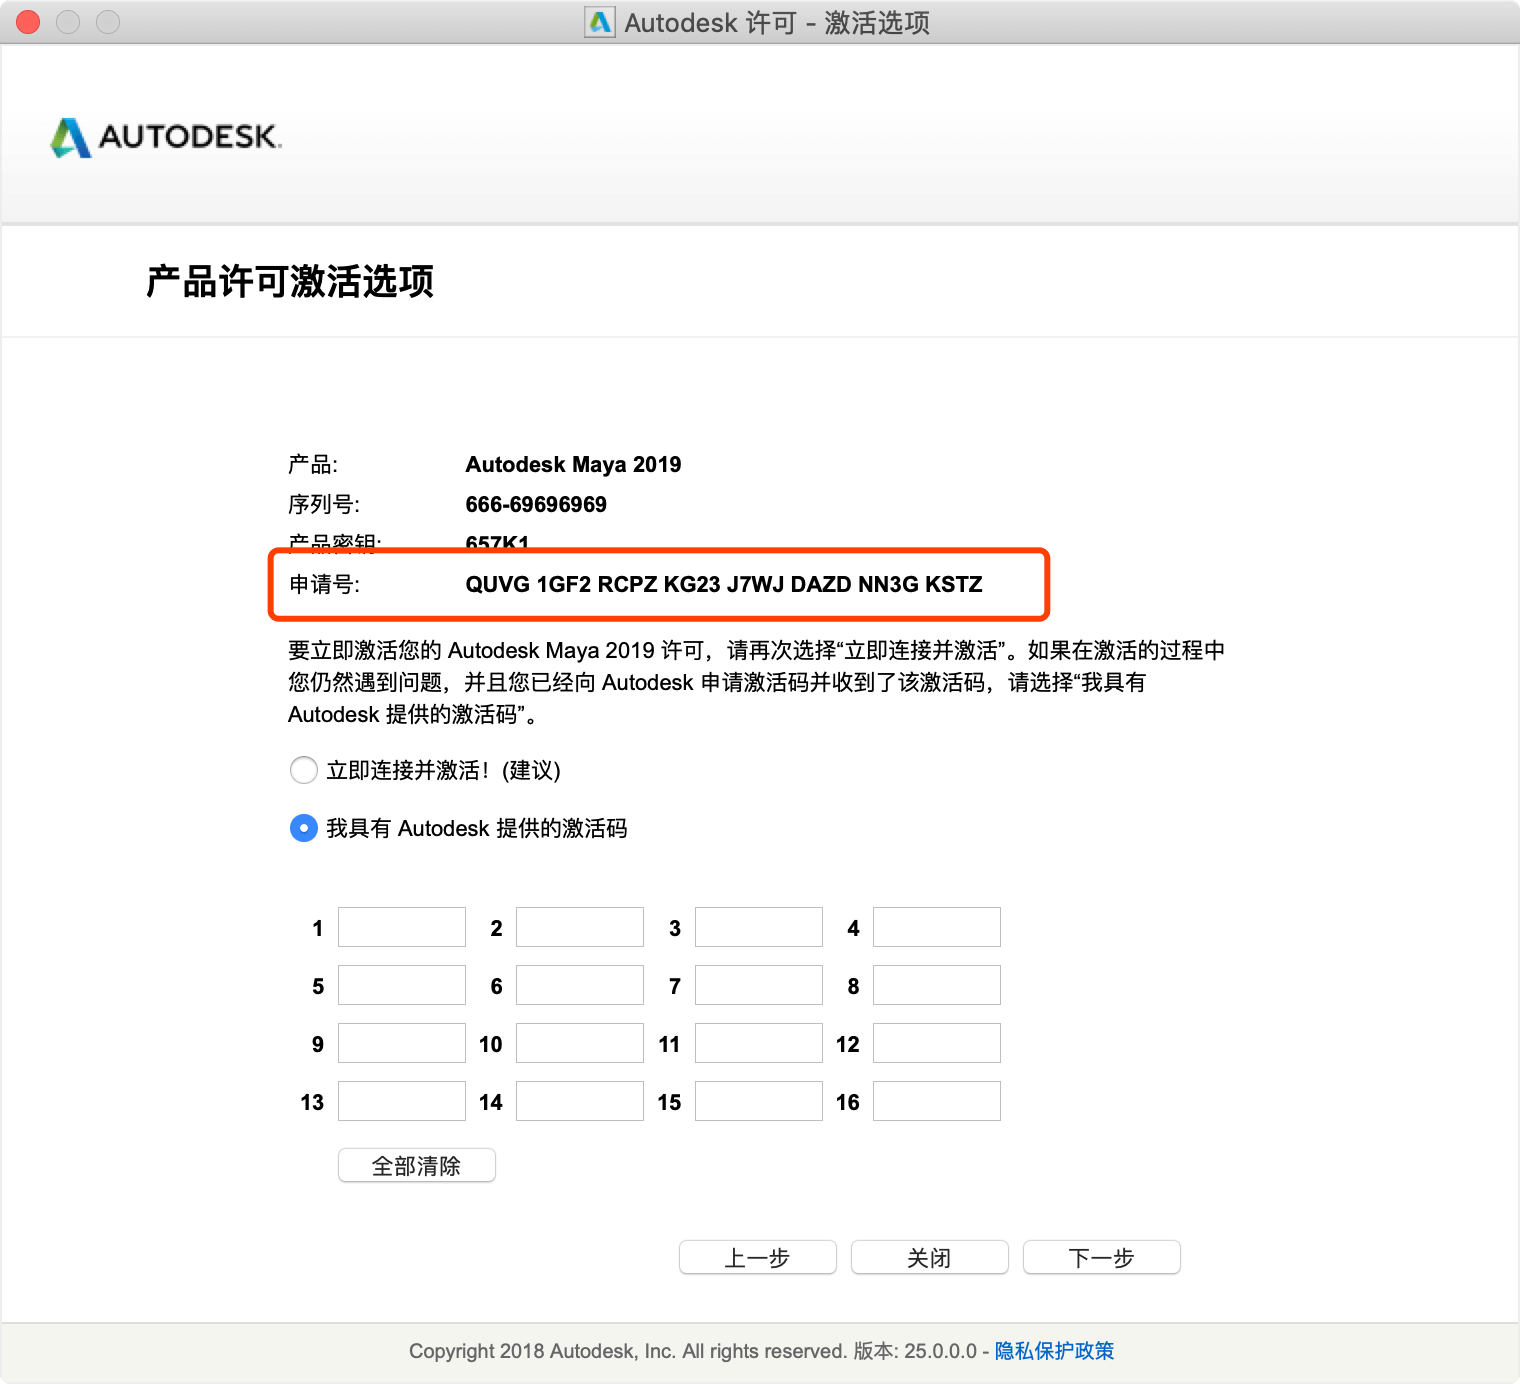Select "我具有 Autodesk 提供的激活码" radio option
The width and height of the screenshot is (1520, 1384).
(x=304, y=828)
